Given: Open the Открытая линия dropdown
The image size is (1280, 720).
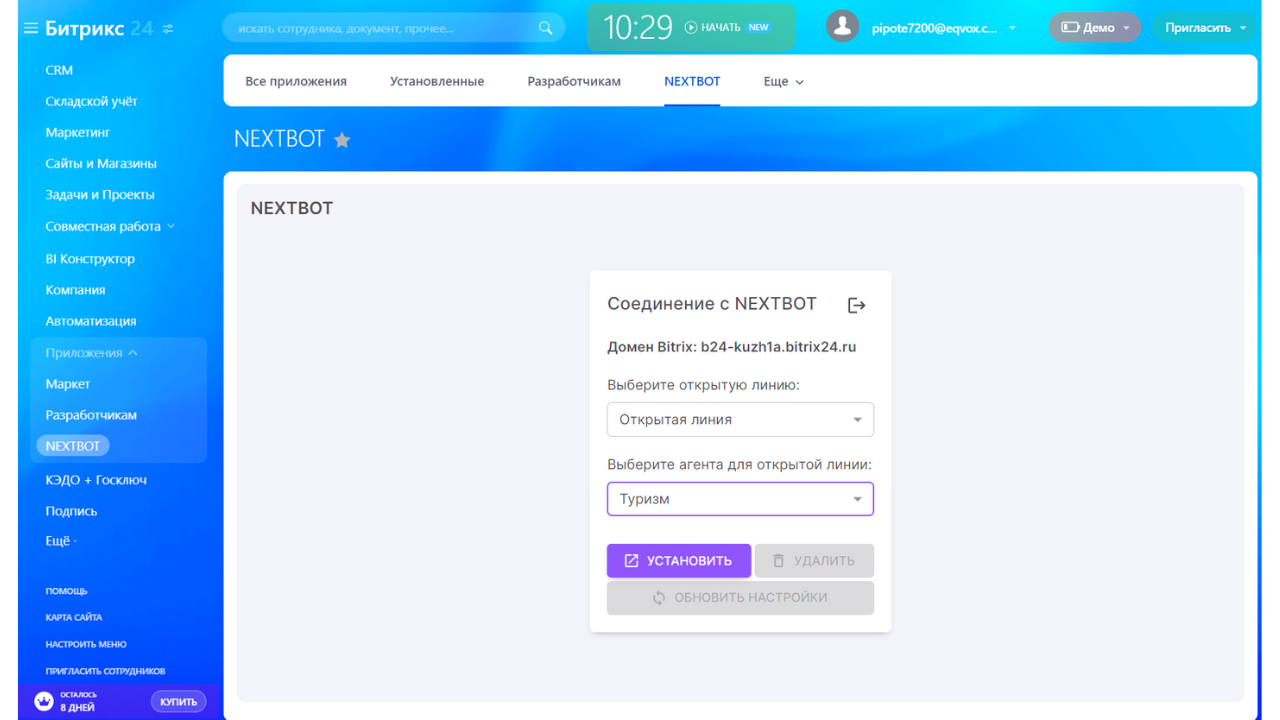Looking at the screenshot, I should click(x=740, y=420).
